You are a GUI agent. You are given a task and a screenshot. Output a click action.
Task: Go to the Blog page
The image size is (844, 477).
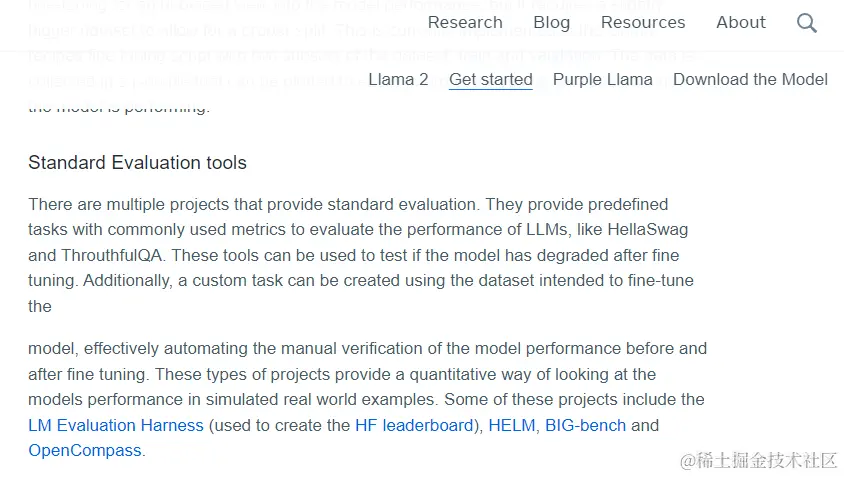(551, 22)
